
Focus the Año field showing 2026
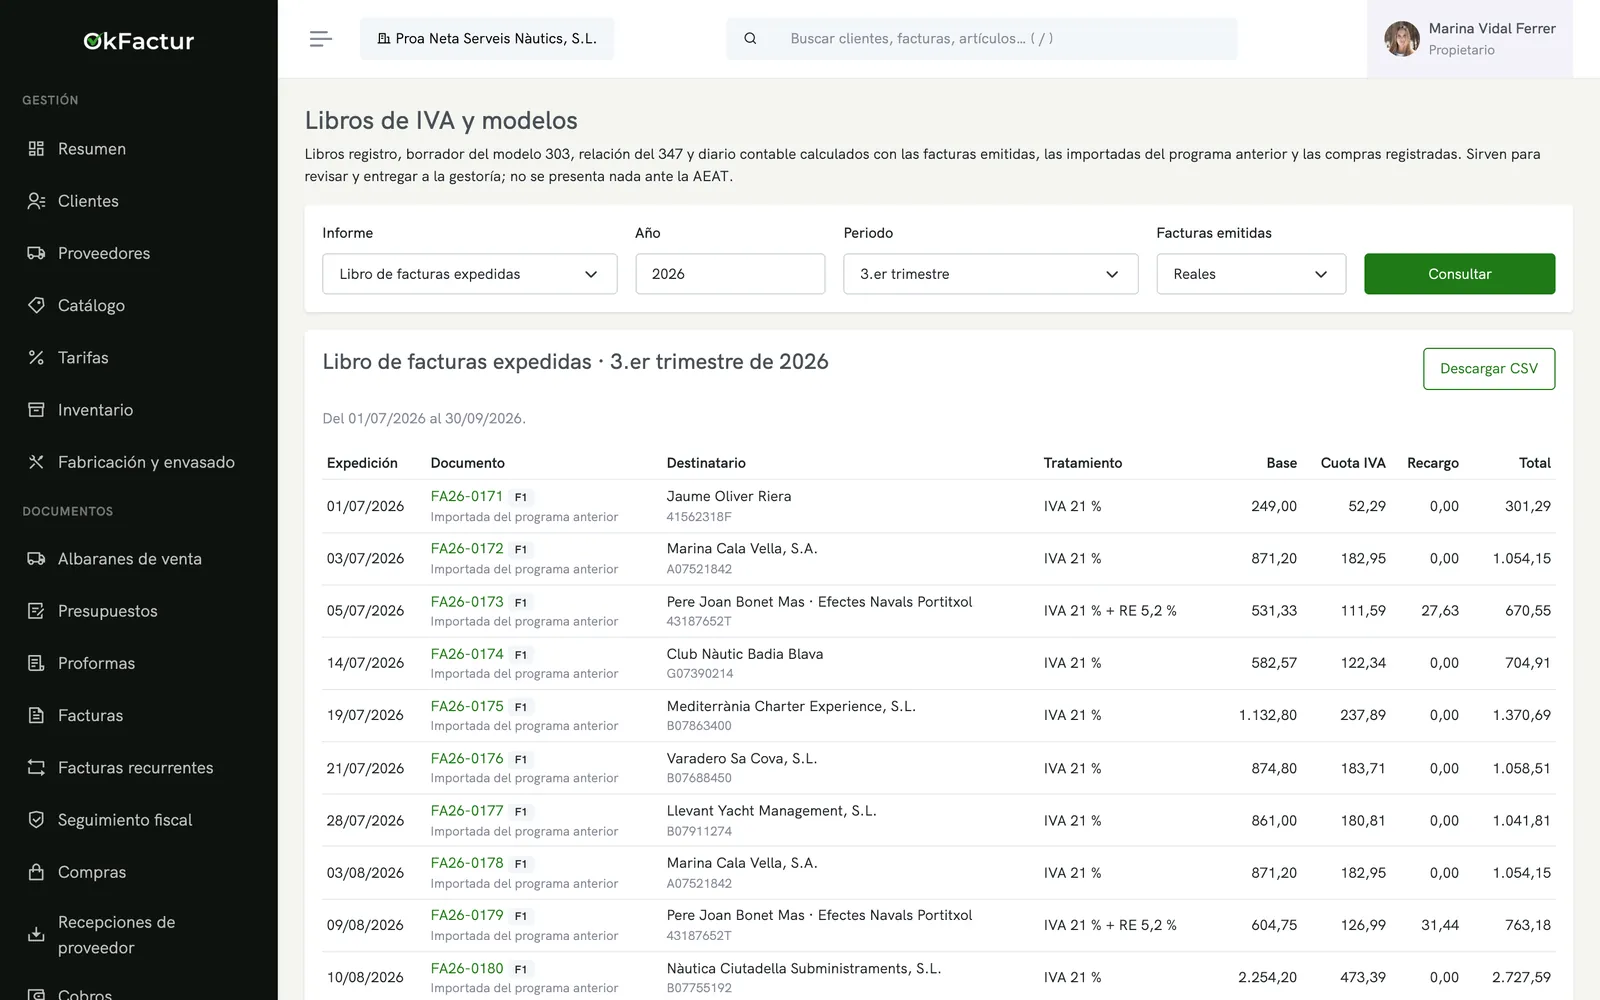point(730,274)
